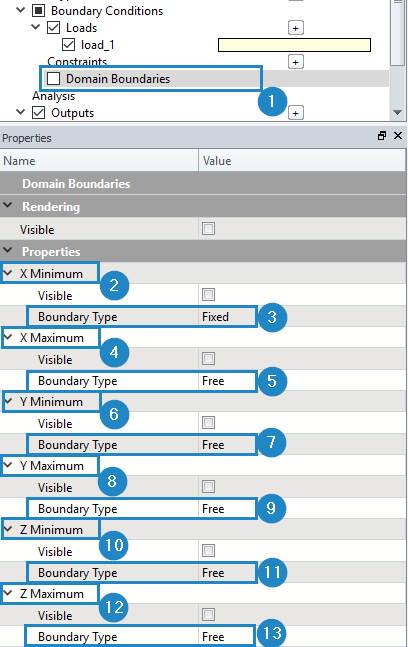408x647 pixels.
Task: Select the Analysis tree item
Action: (54, 96)
